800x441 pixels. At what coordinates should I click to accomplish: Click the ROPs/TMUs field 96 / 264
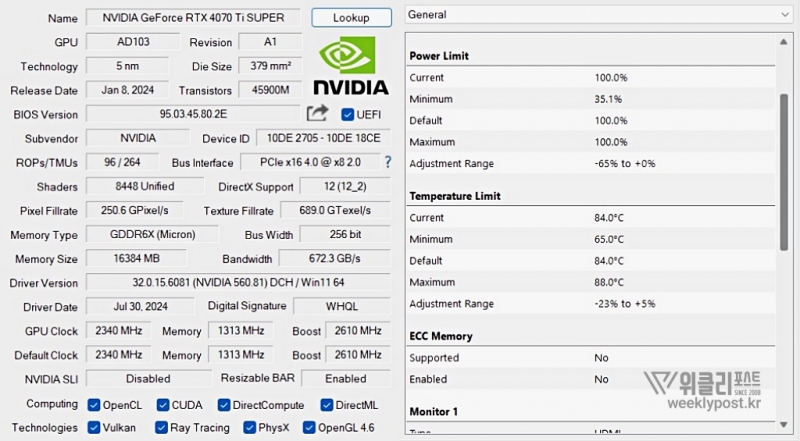tap(122, 162)
